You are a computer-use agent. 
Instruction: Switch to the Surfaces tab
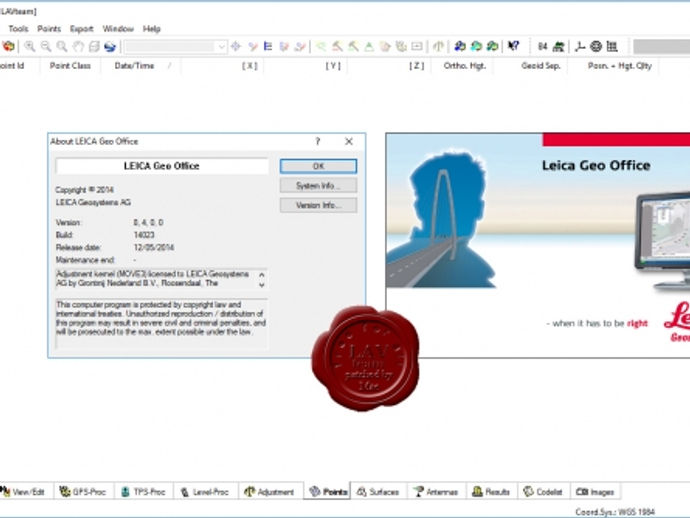click(378, 492)
